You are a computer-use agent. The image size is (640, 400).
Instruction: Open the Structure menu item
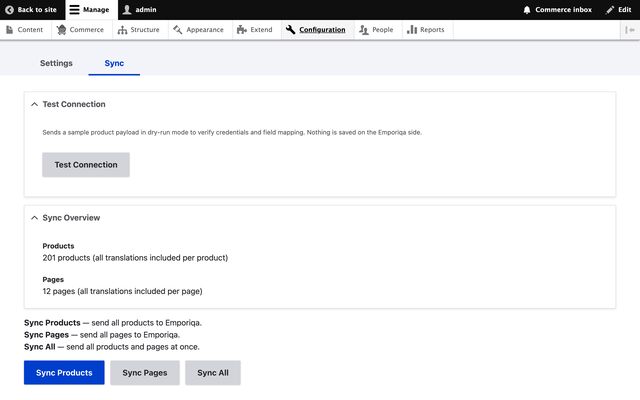pos(145,30)
